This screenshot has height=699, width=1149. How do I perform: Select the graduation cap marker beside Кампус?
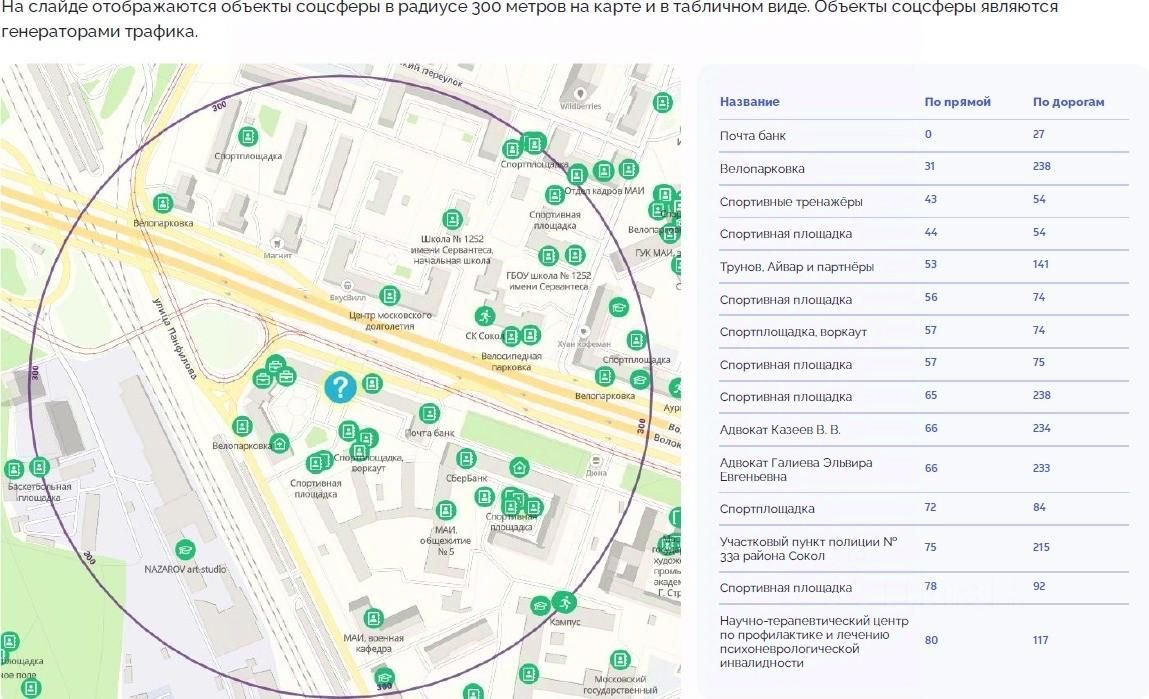click(540, 606)
